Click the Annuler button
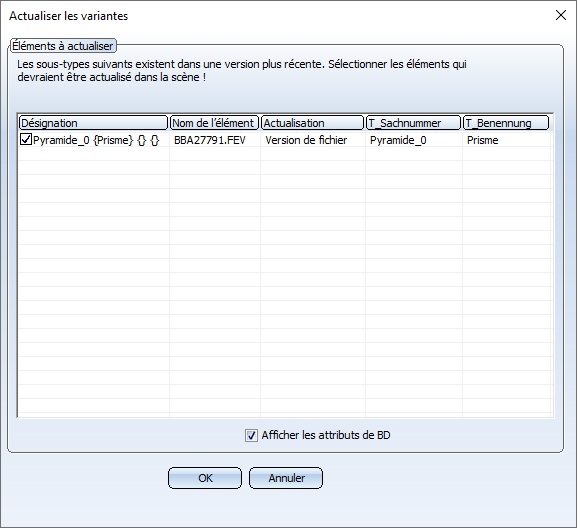The width and height of the screenshot is (577, 528). pos(286,478)
